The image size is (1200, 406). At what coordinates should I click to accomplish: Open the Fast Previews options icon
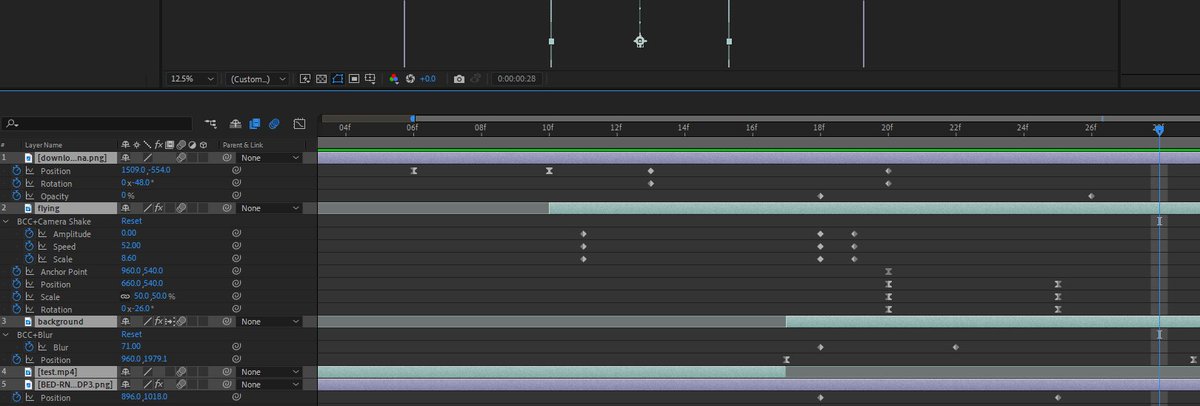[x=305, y=78]
